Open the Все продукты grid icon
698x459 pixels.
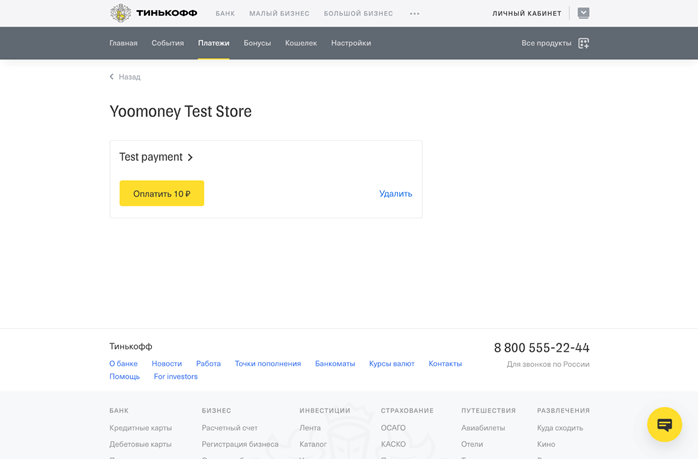click(584, 43)
